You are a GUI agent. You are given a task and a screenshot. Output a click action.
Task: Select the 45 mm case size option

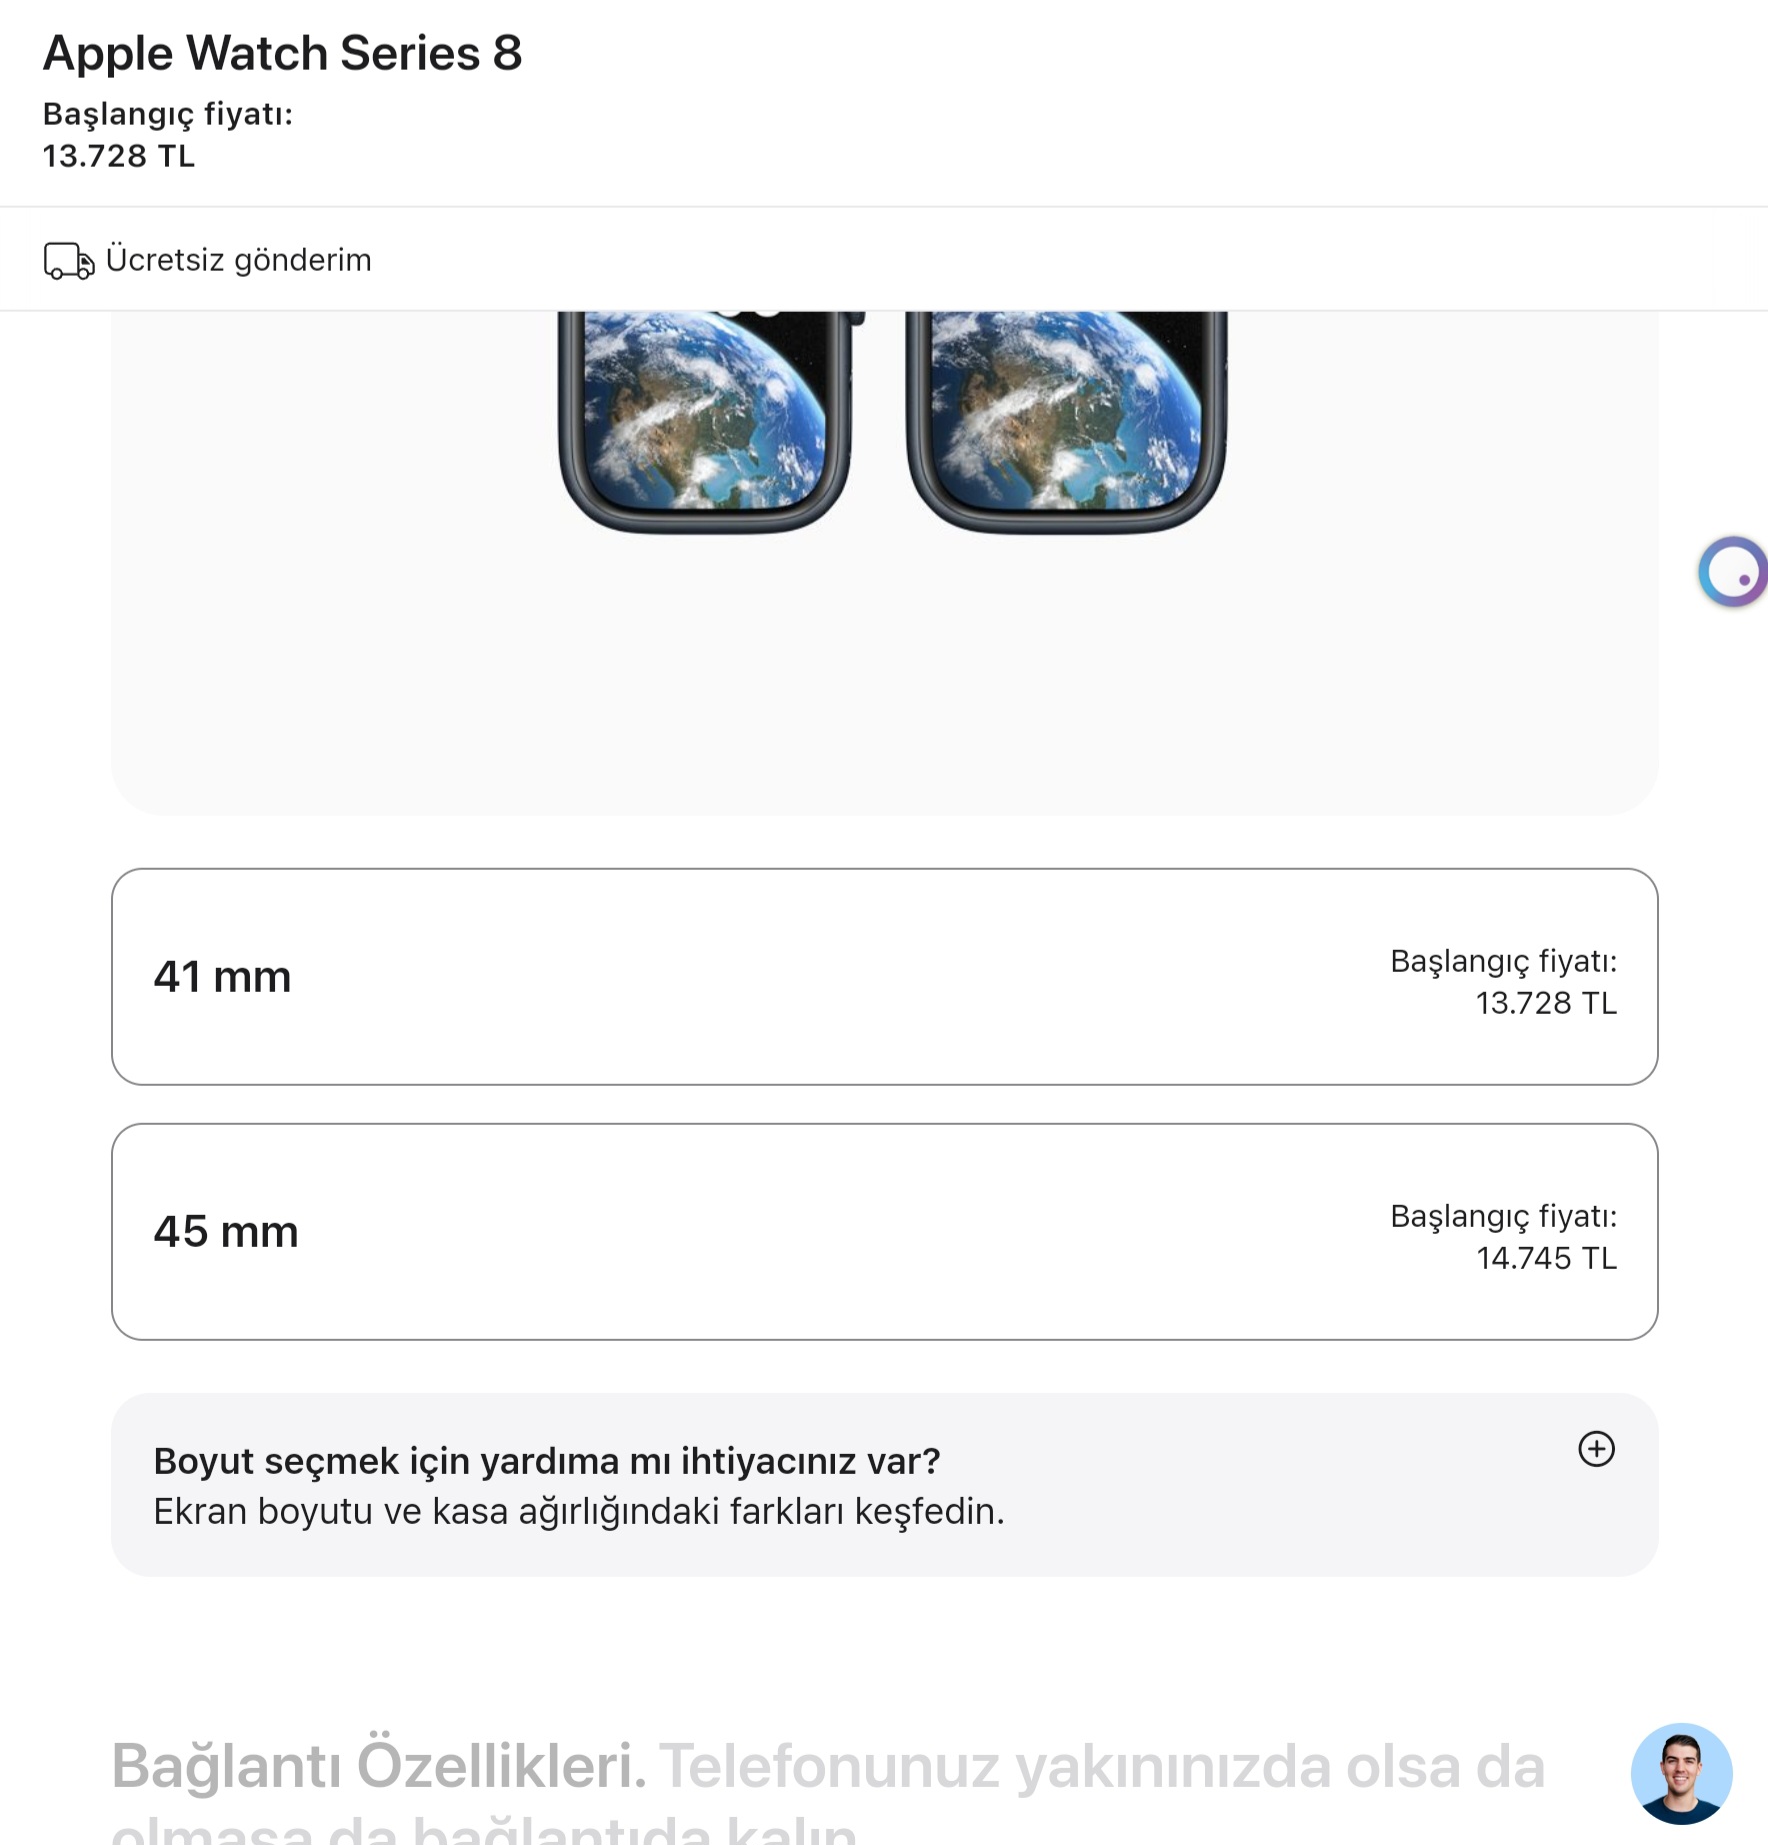884,1231
